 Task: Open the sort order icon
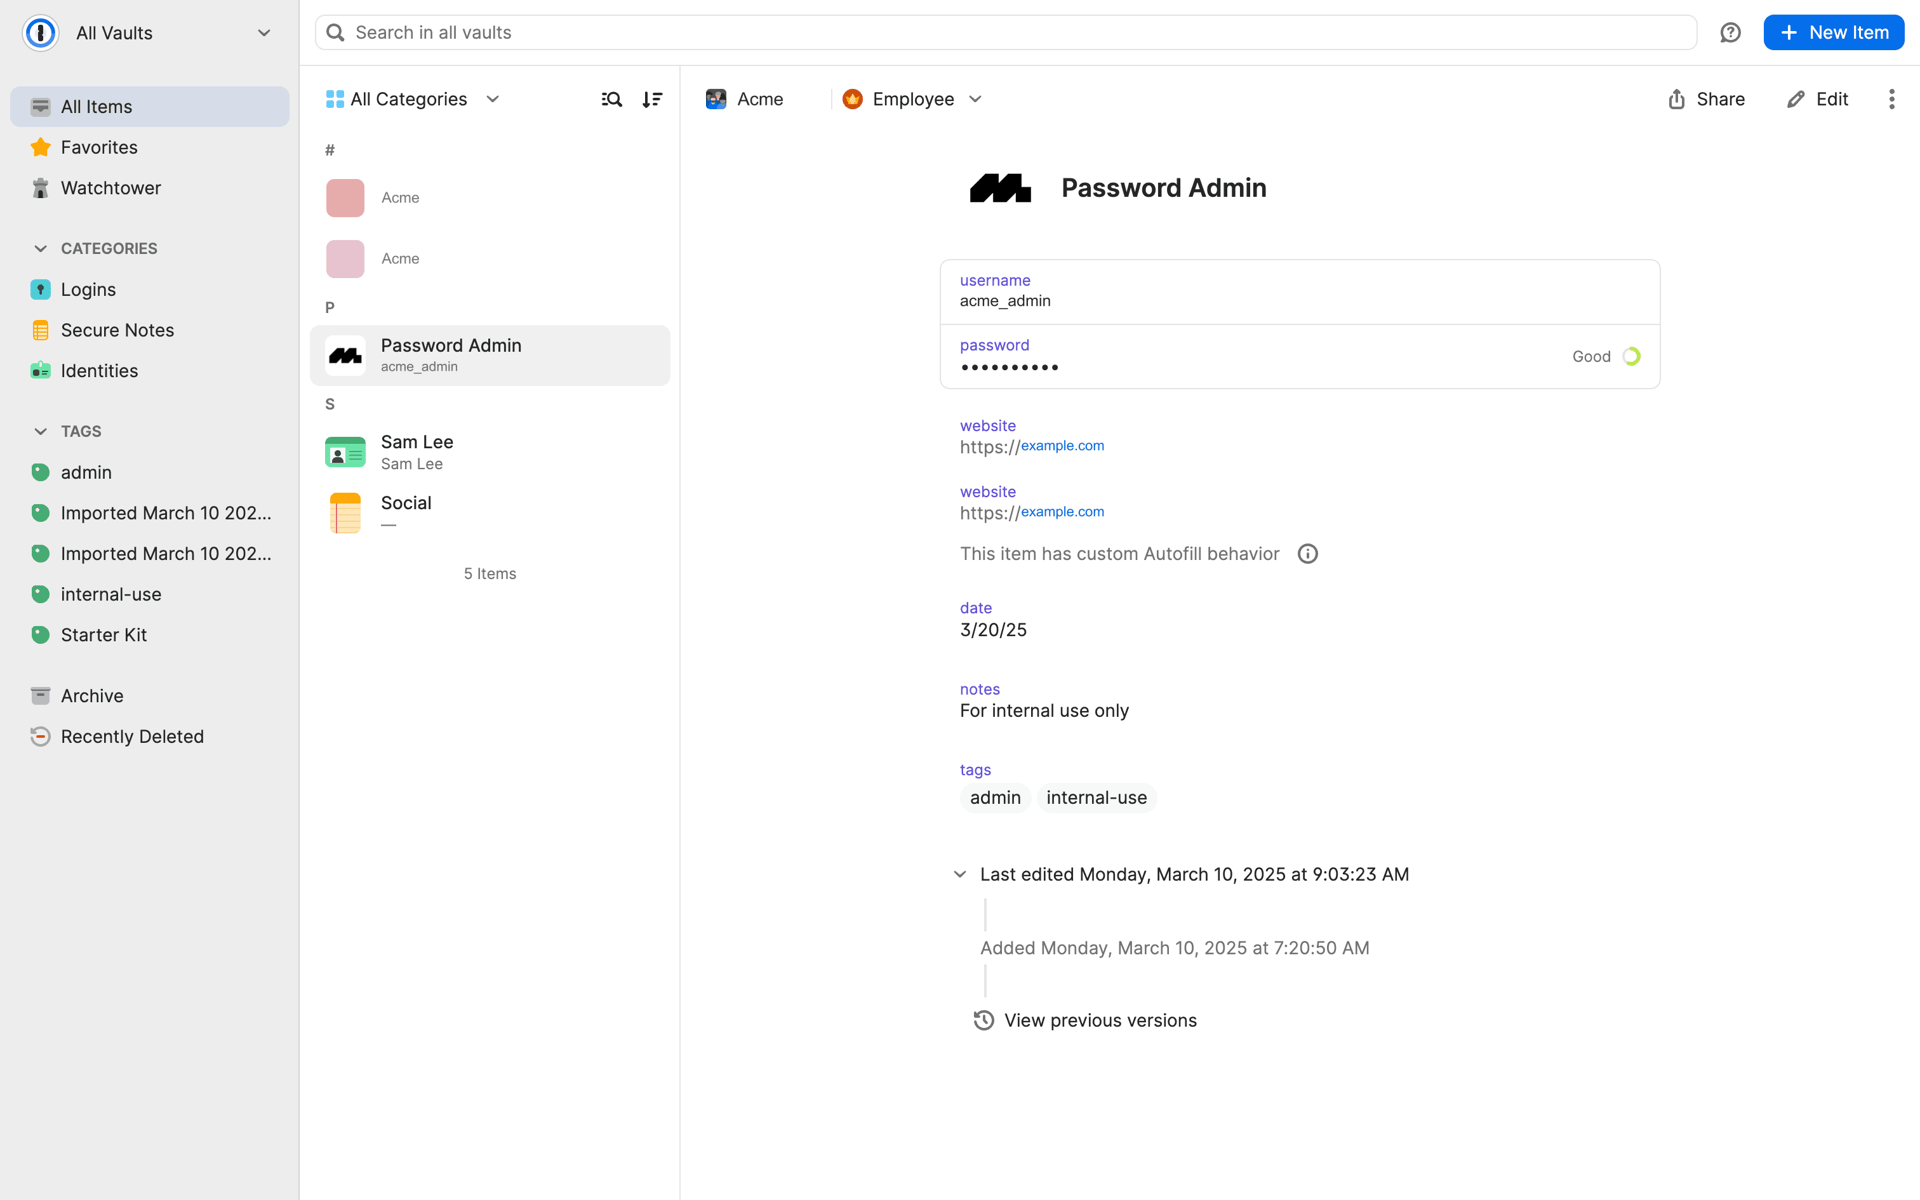[x=652, y=99]
